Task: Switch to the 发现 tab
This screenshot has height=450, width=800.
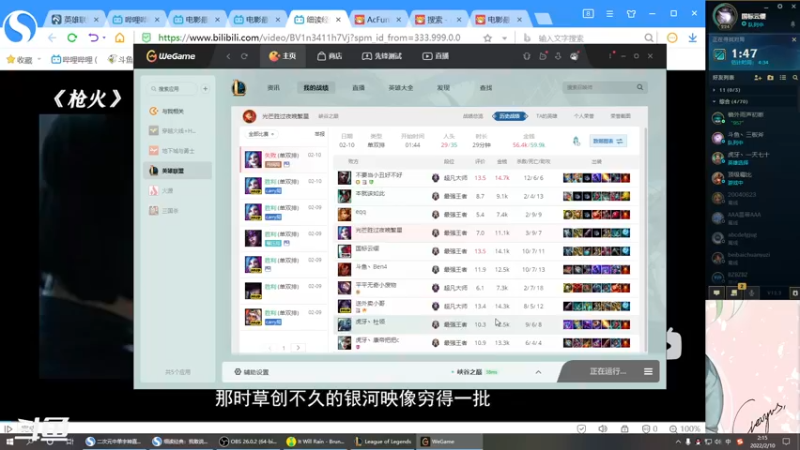Action: (x=443, y=88)
